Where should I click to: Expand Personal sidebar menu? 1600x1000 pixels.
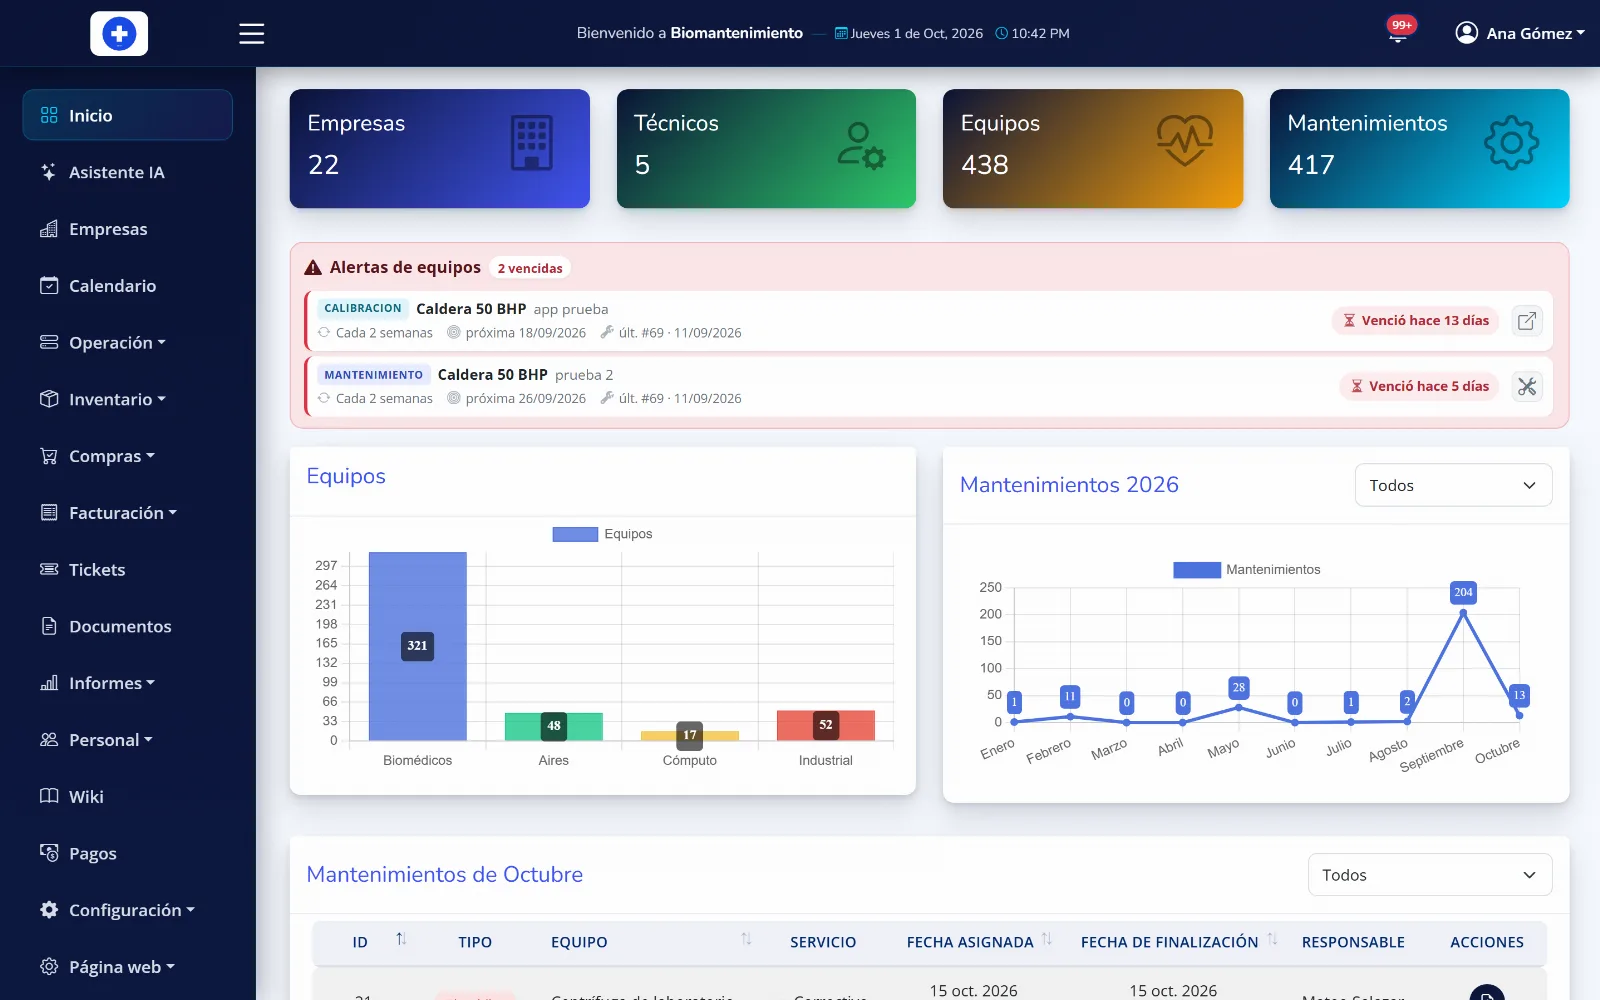coord(128,740)
